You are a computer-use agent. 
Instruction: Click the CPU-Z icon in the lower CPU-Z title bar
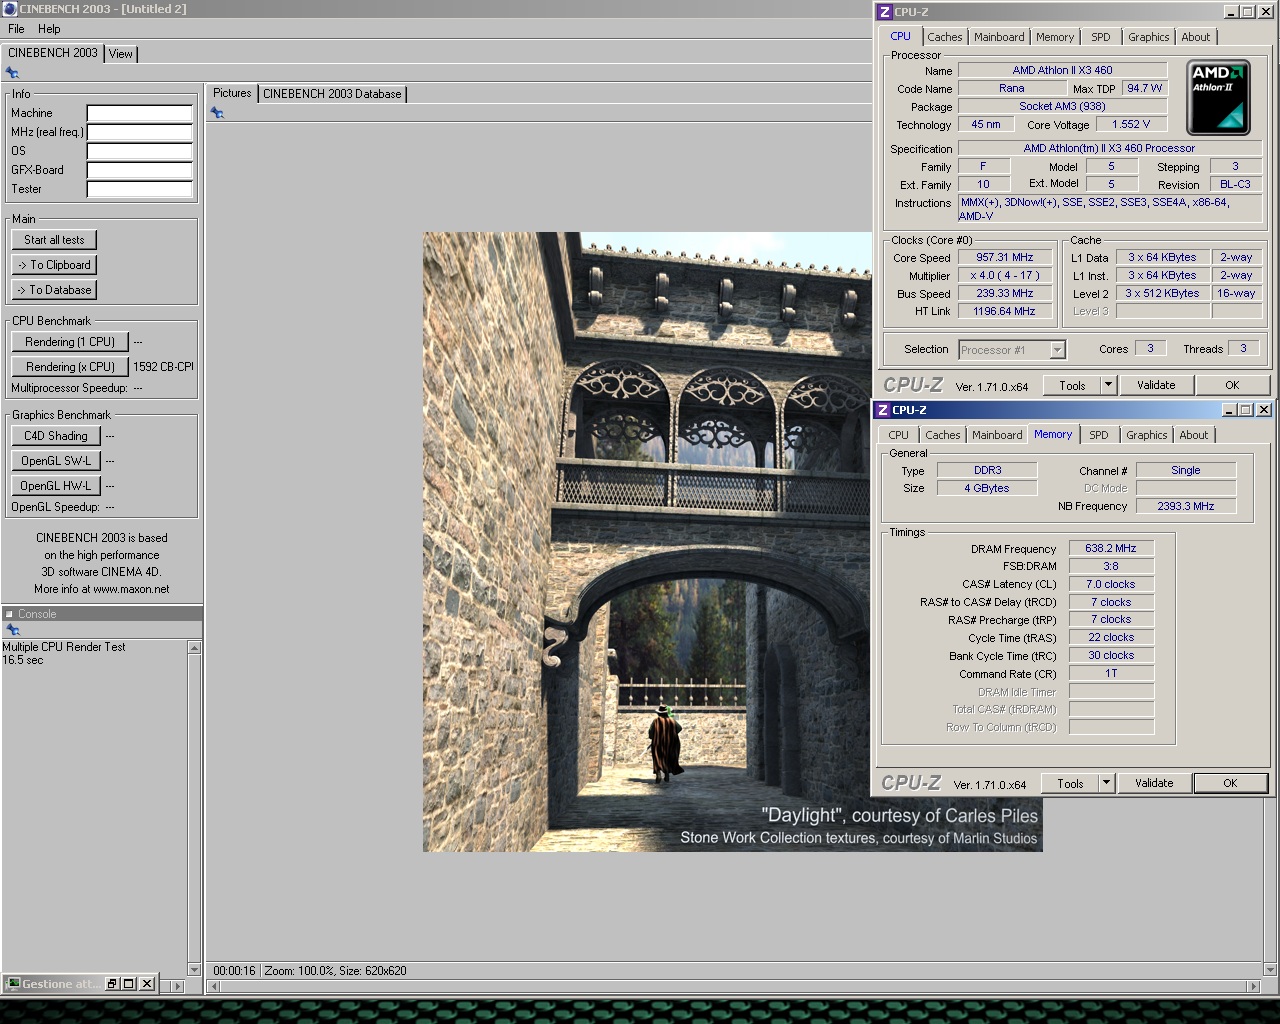[882, 410]
